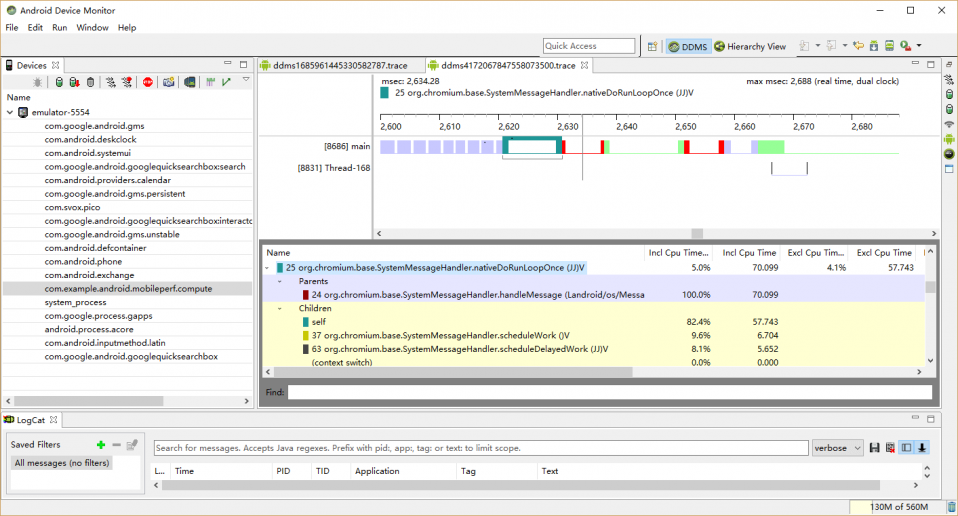Click inside the Quick Access search box

(x=589, y=46)
